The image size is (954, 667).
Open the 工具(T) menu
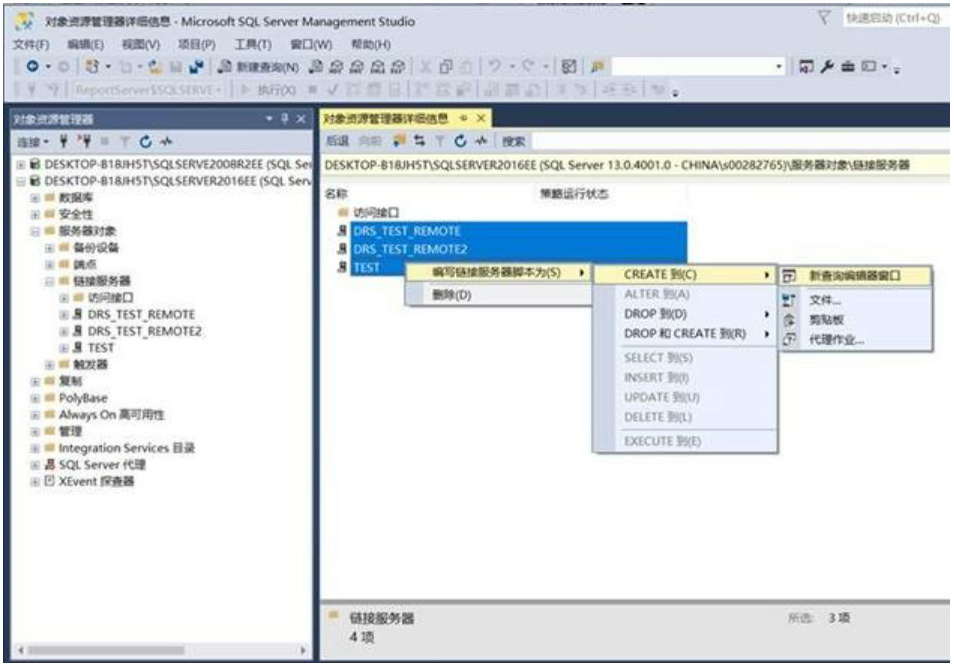tap(253, 44)
